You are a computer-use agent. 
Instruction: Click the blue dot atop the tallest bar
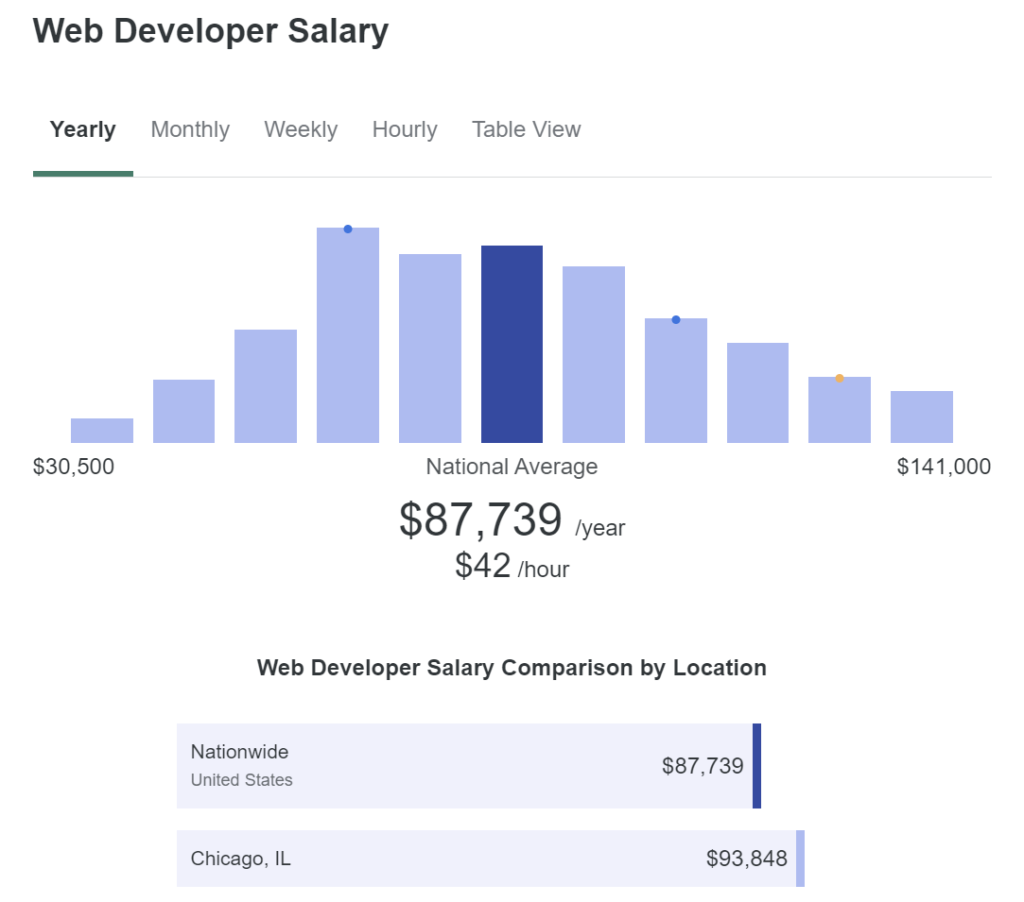(x=348, y=229)
